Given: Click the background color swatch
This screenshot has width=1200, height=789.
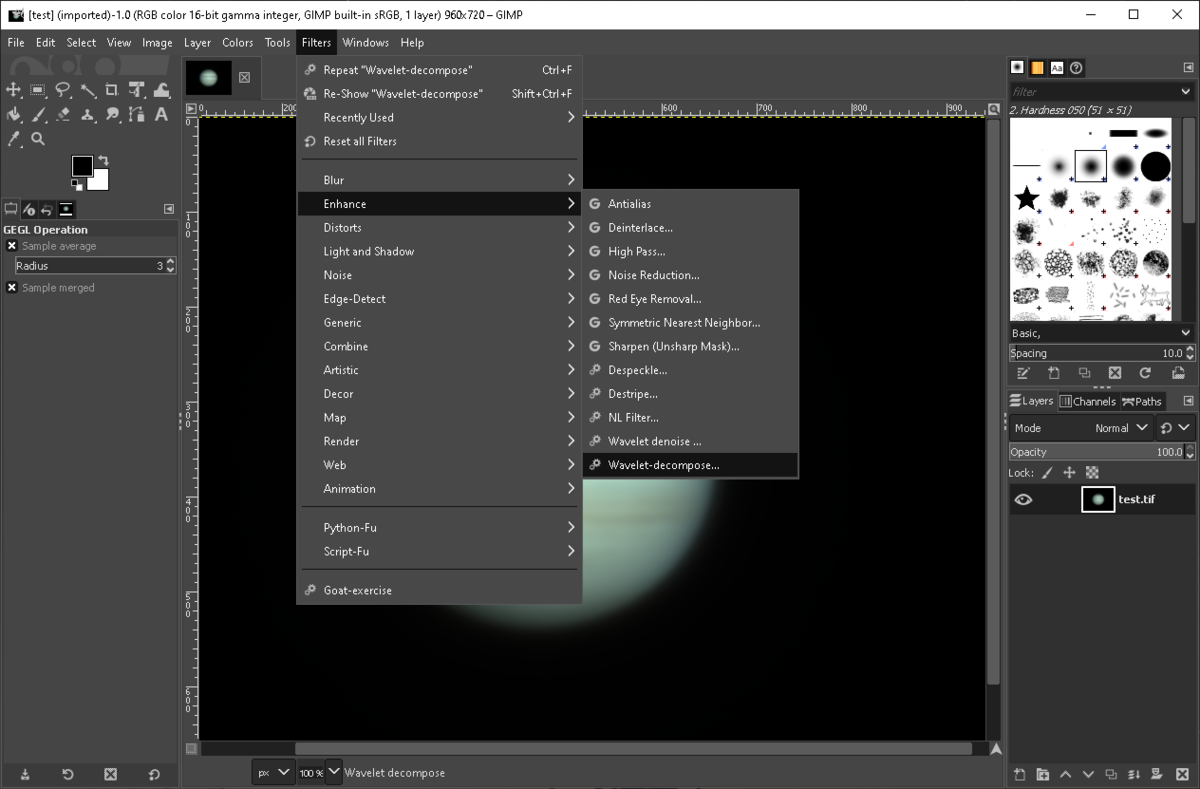Looking at the screenshot, I should [x=100, y=183].
